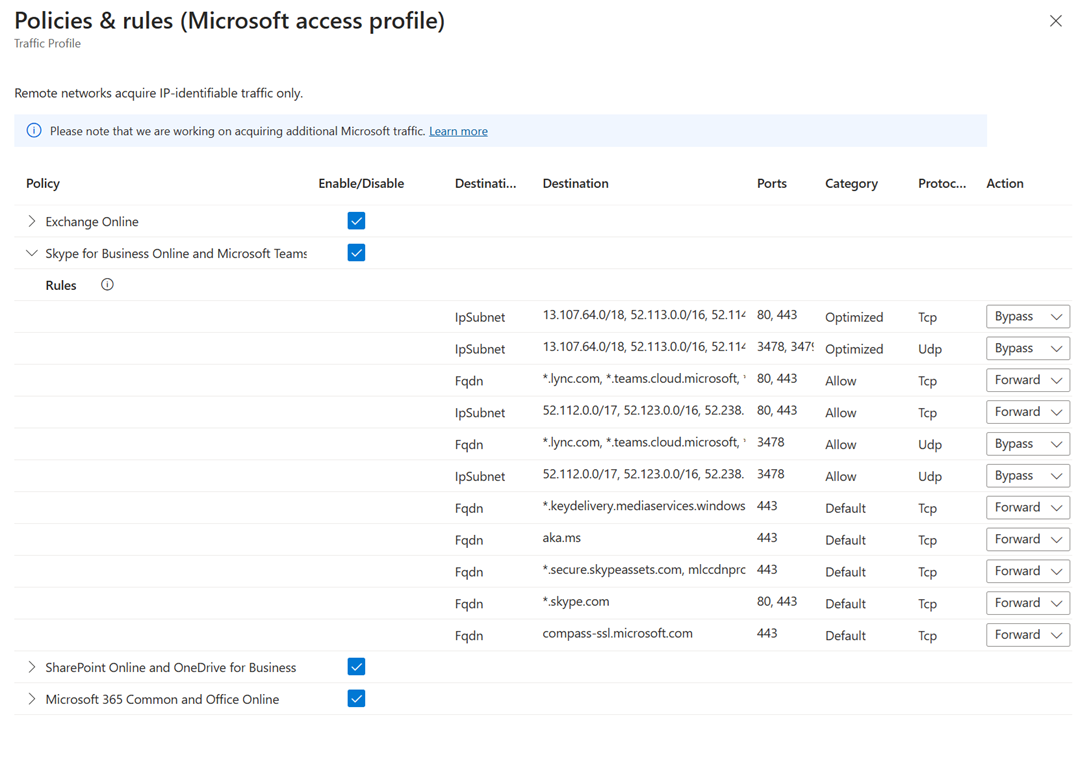This screenshot has width=1078, height=763.
Task: Uncheck the Skype for Business Online policy
Action: (x=356, y=253)
